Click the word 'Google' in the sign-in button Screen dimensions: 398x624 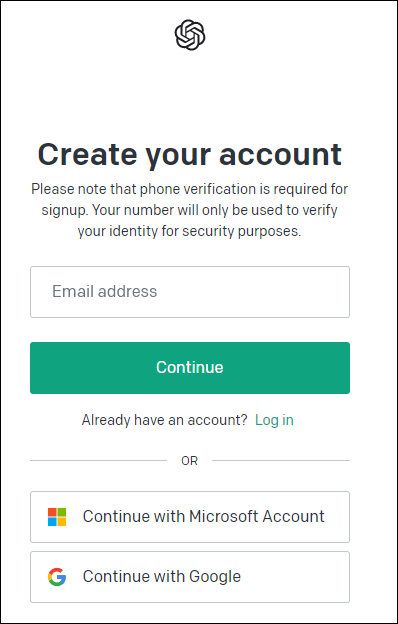pyautogui.click(x=215, y=577)
